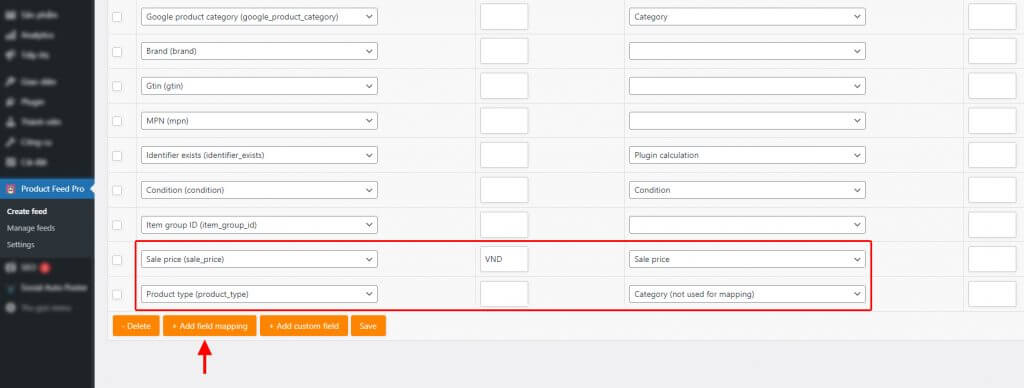Screen dimensions: 1024x388
Task: Select the Identifier exists row checkbox
Action: point(117,155)
